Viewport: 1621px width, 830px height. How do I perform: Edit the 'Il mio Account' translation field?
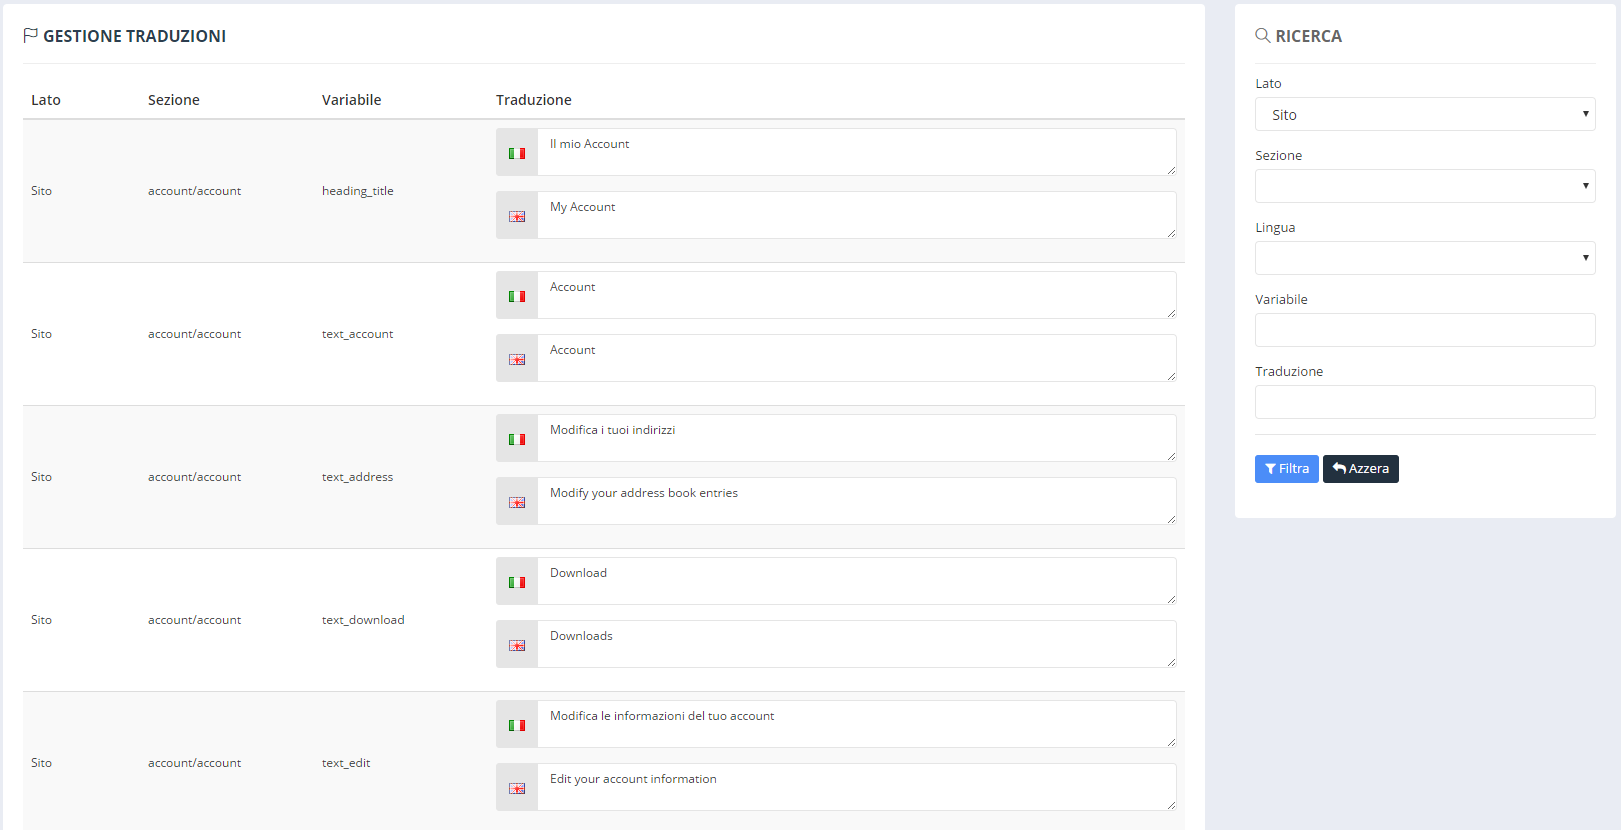click(x=857, y=152)
